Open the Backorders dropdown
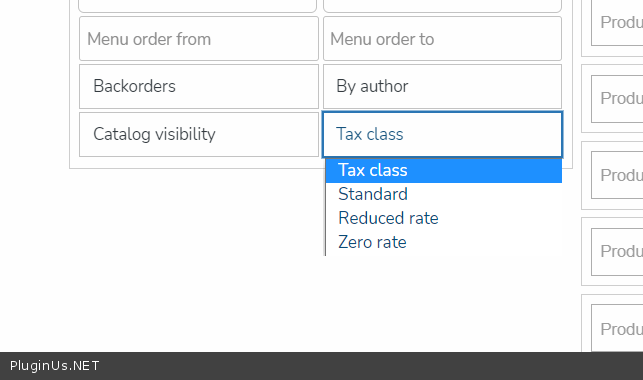643x380 pixels. pos(198,86)
